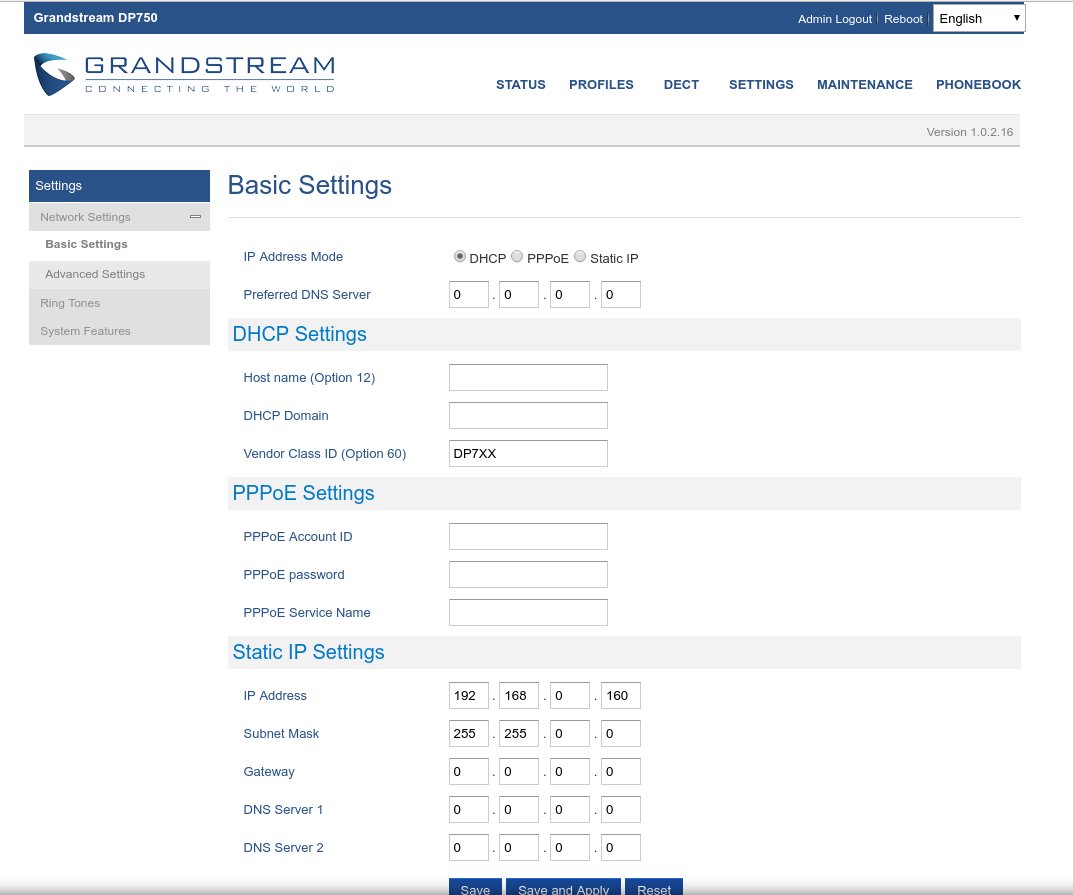Image resolution: width=1073 pixels, height=895 pixels.
Task: Click the Vendor Class ID field with DP7XX
Action: coord(528,454)
